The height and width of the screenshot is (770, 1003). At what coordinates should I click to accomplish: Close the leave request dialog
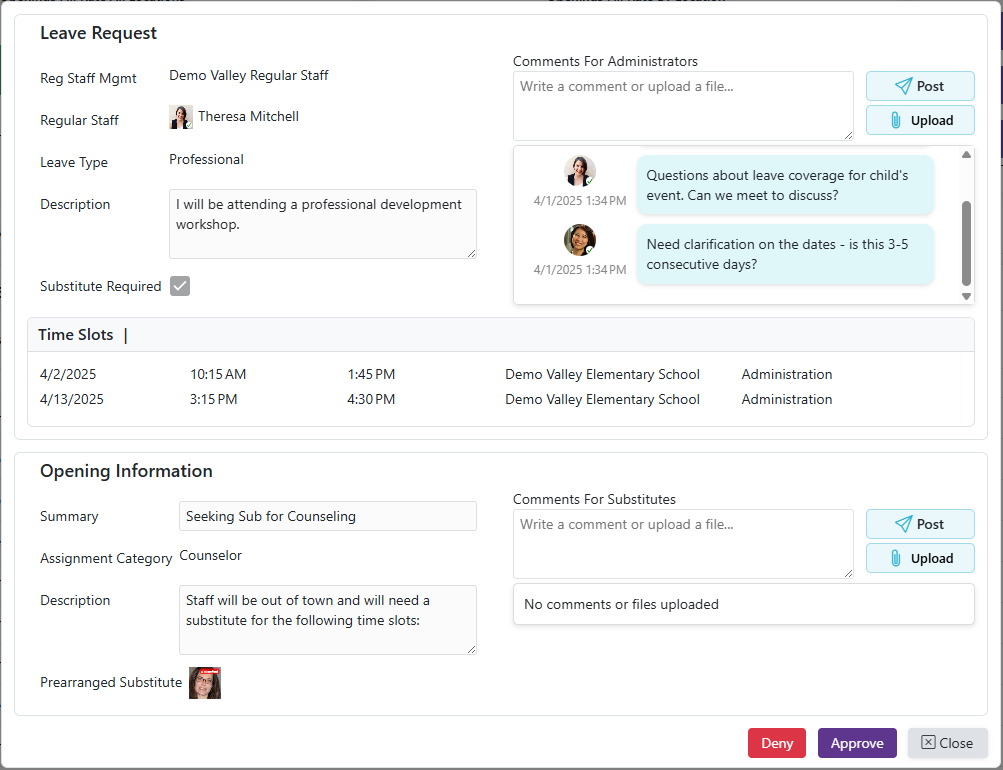point(947,743)
